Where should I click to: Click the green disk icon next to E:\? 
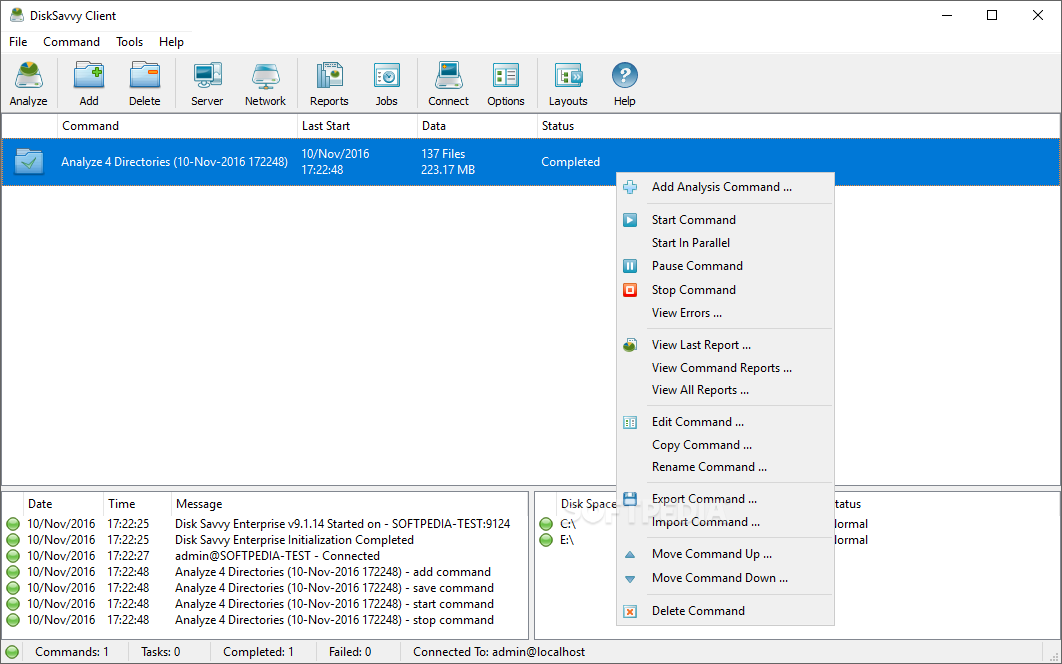[x=546, y=540]
